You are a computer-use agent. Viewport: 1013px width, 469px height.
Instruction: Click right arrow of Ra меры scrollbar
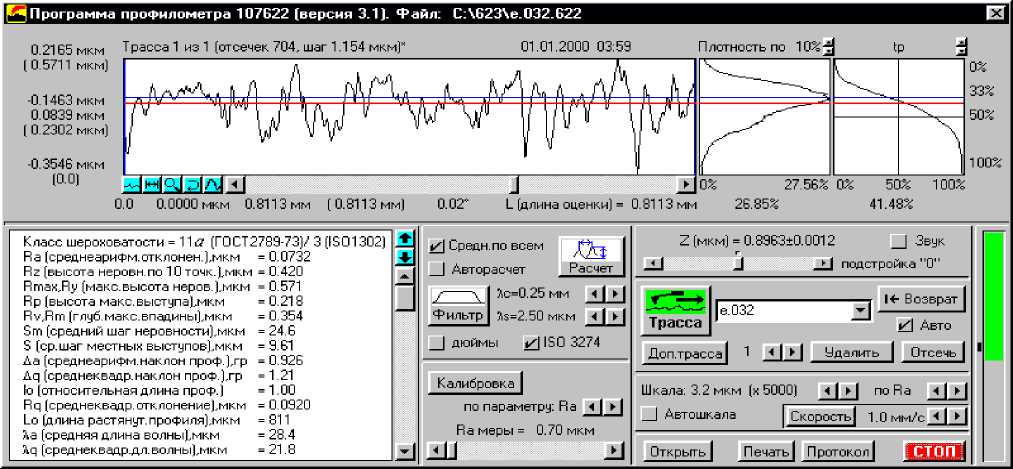(x=616, y=450)
